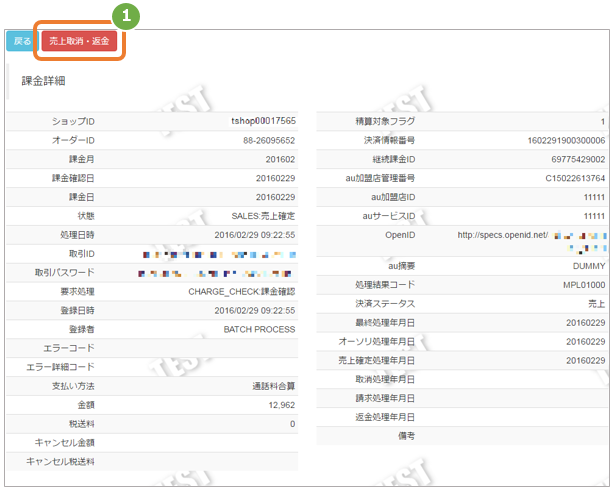Click the 継続課金ID label
The width and height of the screenshot is (612, 490).
[x=393, y=159]
